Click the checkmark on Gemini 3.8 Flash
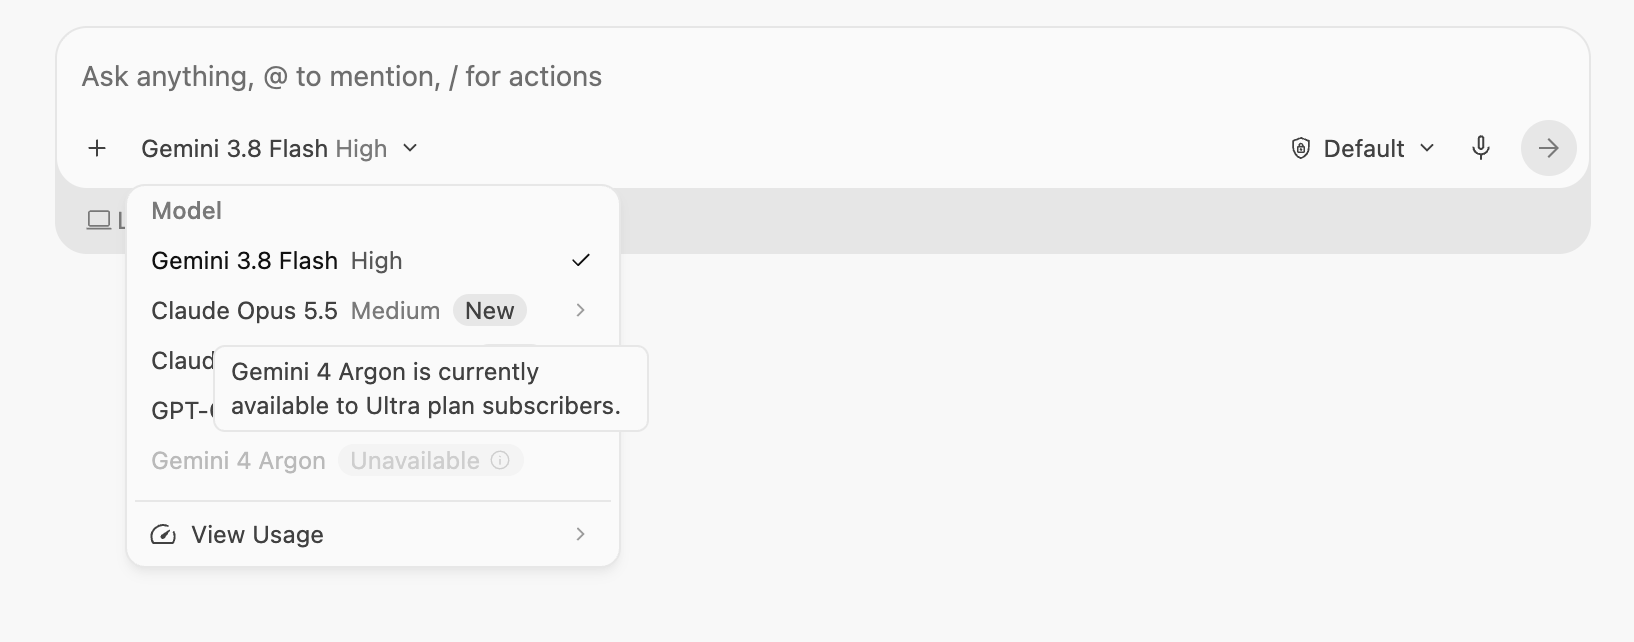 click(581, 260)
